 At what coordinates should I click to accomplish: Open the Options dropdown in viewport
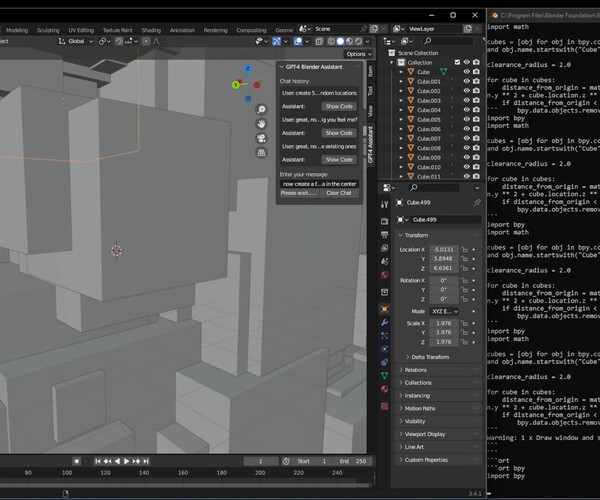click(x=359, y=54)
